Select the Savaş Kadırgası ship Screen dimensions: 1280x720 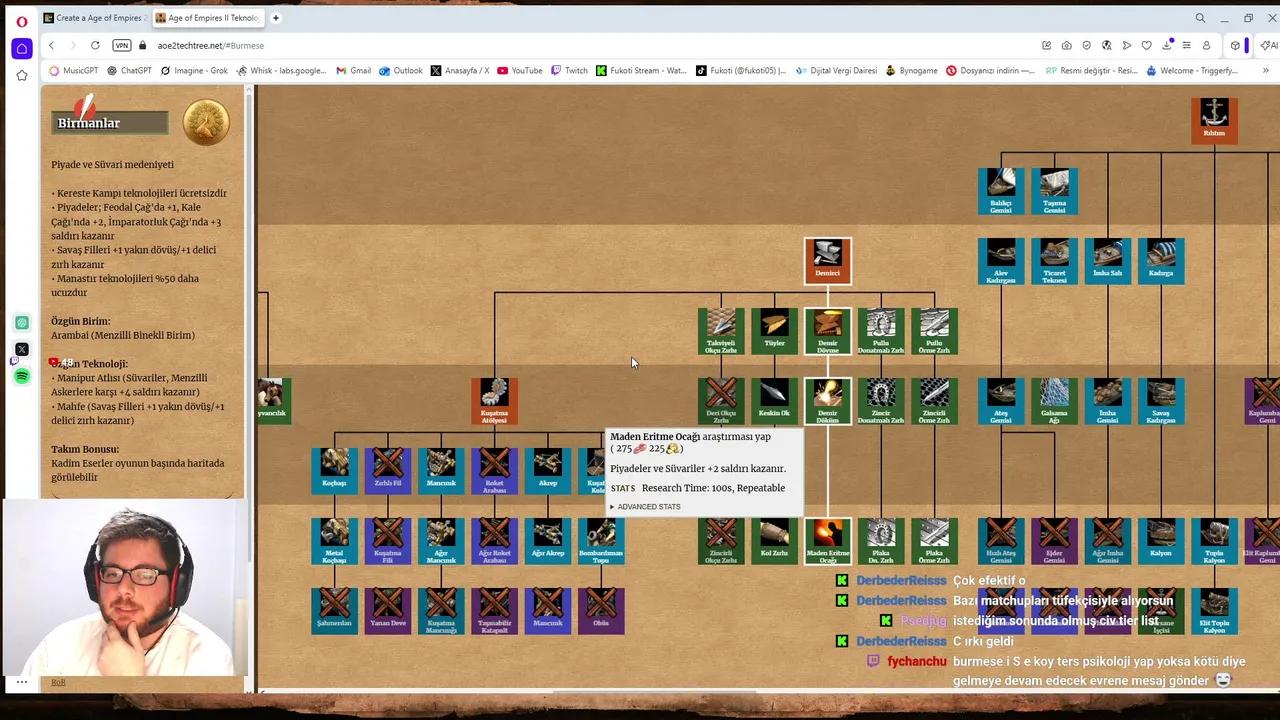click(1161, 401)
